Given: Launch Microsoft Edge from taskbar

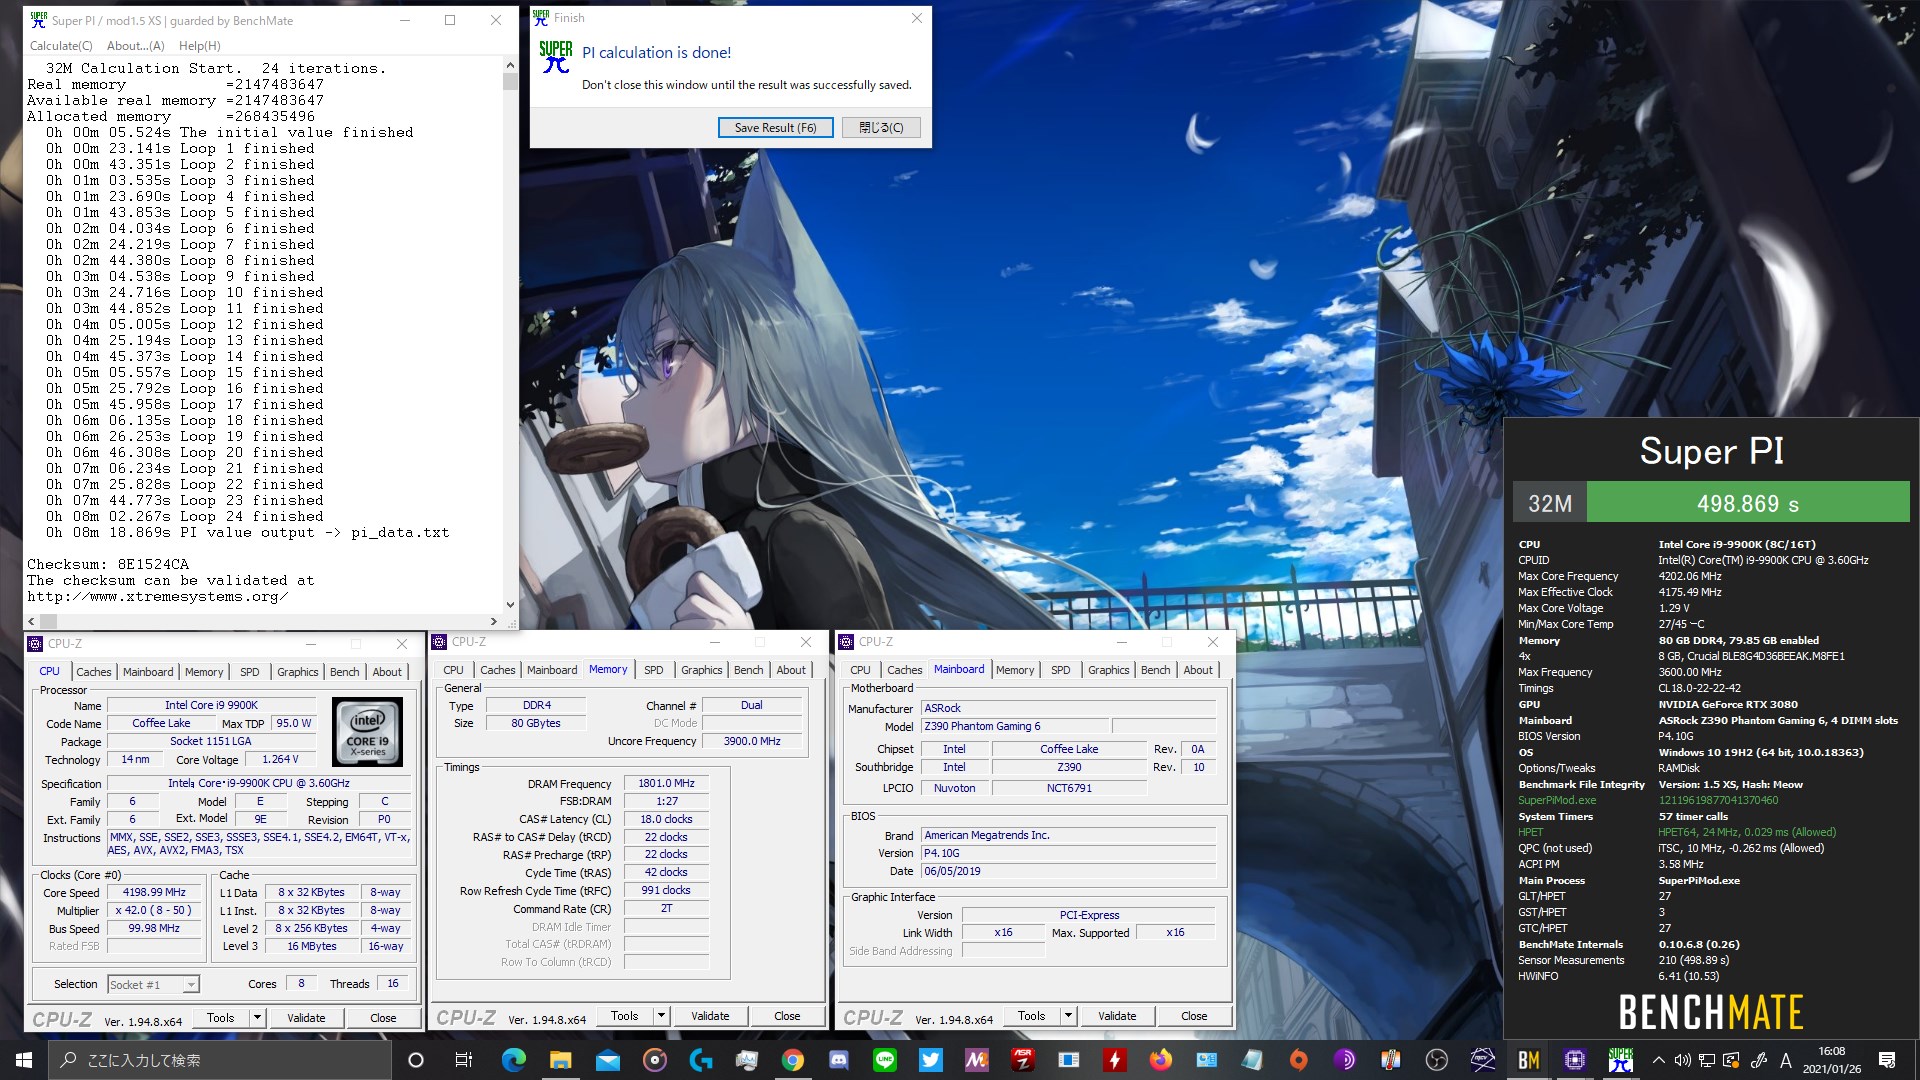Looking at the screenshot, I should (513, 1060).
